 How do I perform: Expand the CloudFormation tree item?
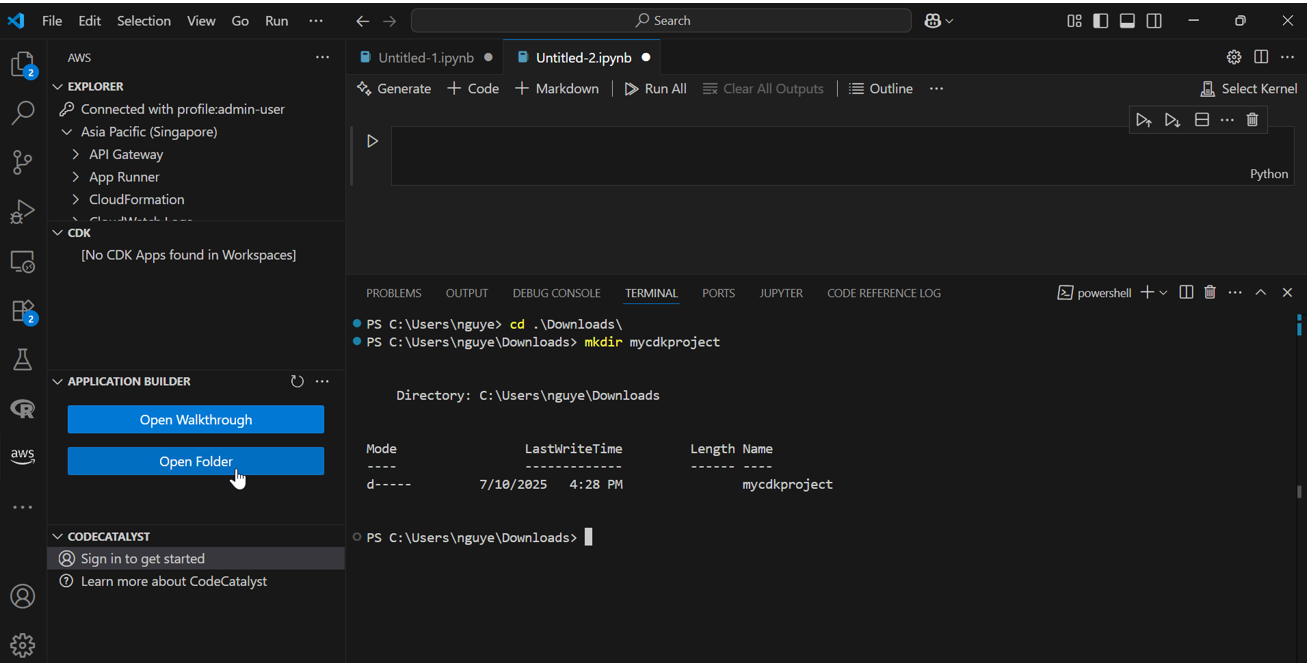[x=75, y=199]
